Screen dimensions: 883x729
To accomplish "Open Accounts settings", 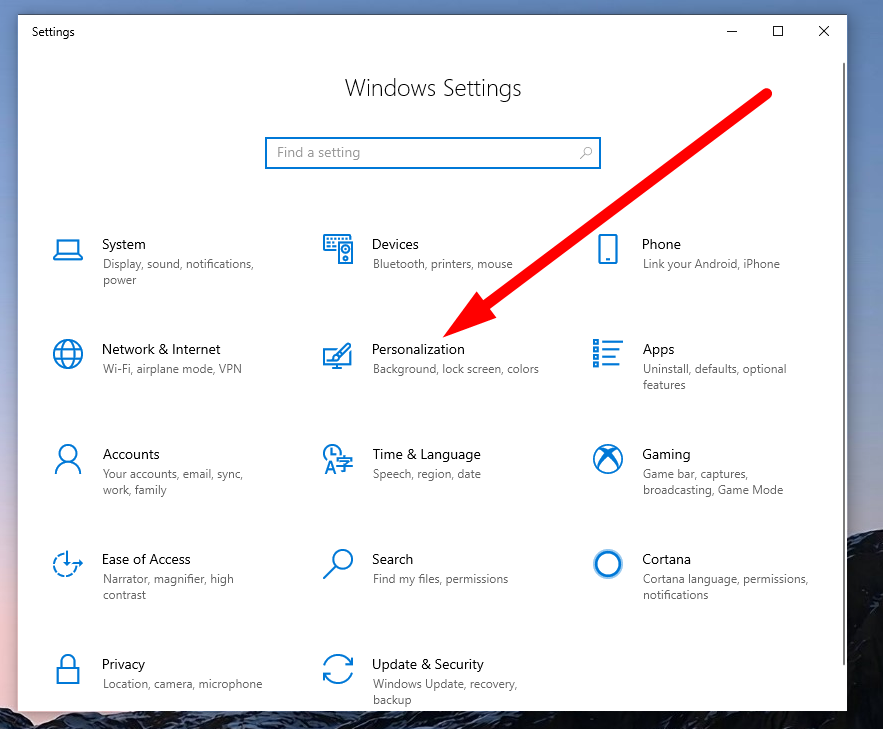I will tap(131, 454).
